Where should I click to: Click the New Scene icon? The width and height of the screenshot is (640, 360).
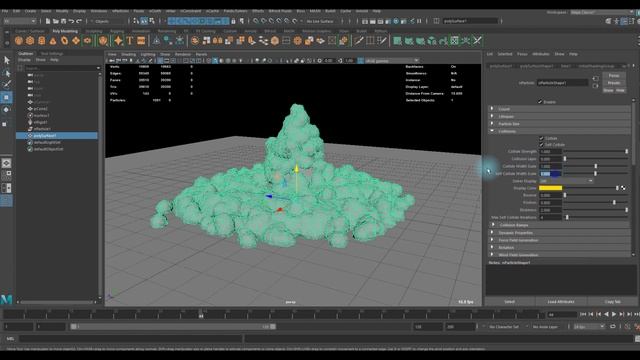point(48,21)
